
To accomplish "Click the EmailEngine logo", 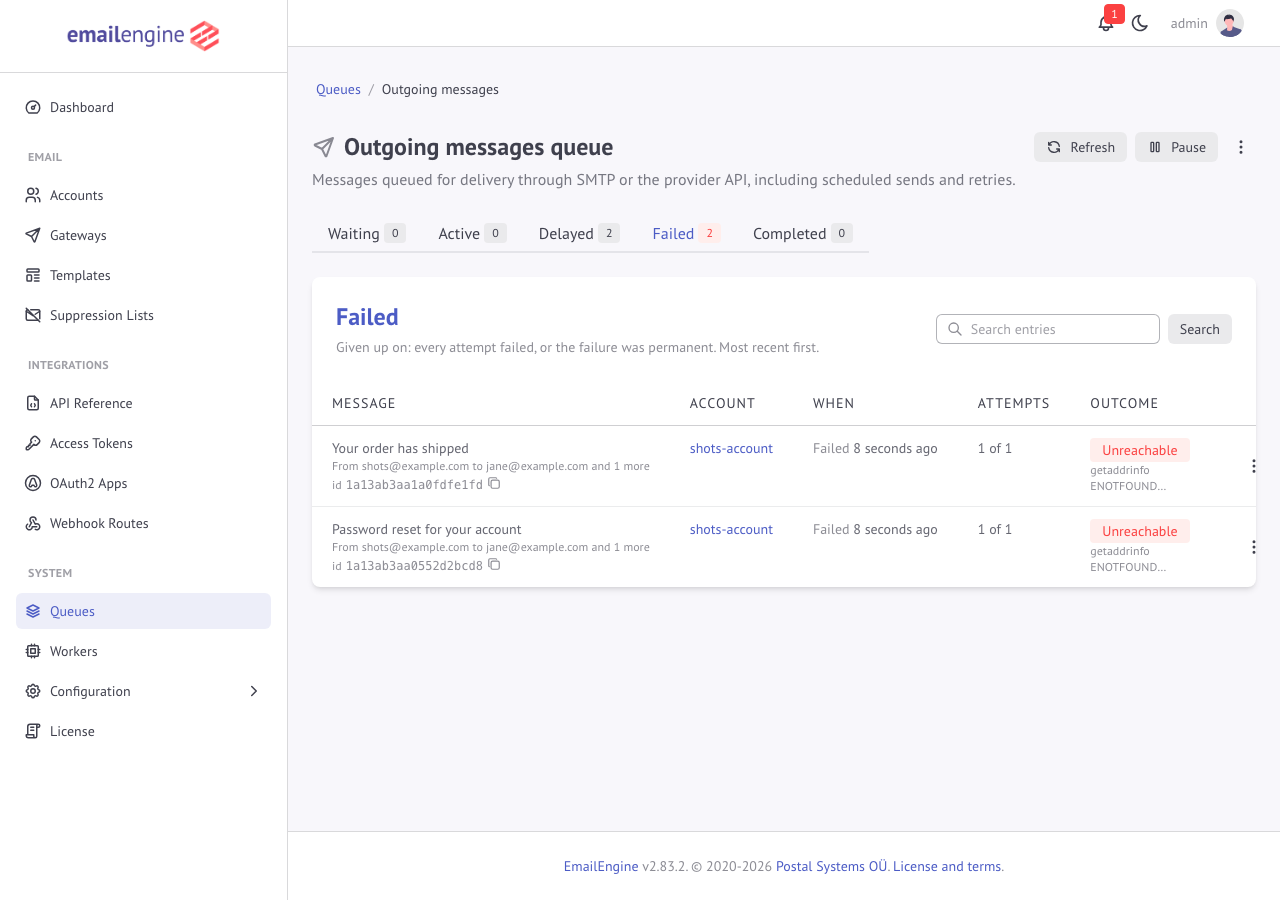I will pyautogui.click(x=143, y=36).
